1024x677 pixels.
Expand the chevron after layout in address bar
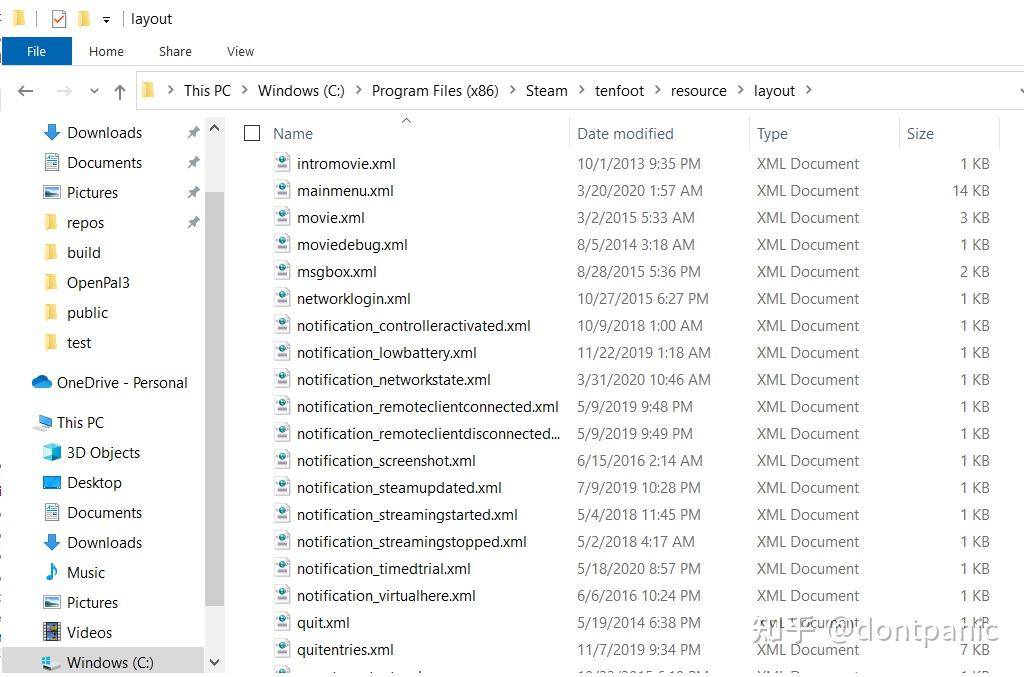(x=808, y=90)
